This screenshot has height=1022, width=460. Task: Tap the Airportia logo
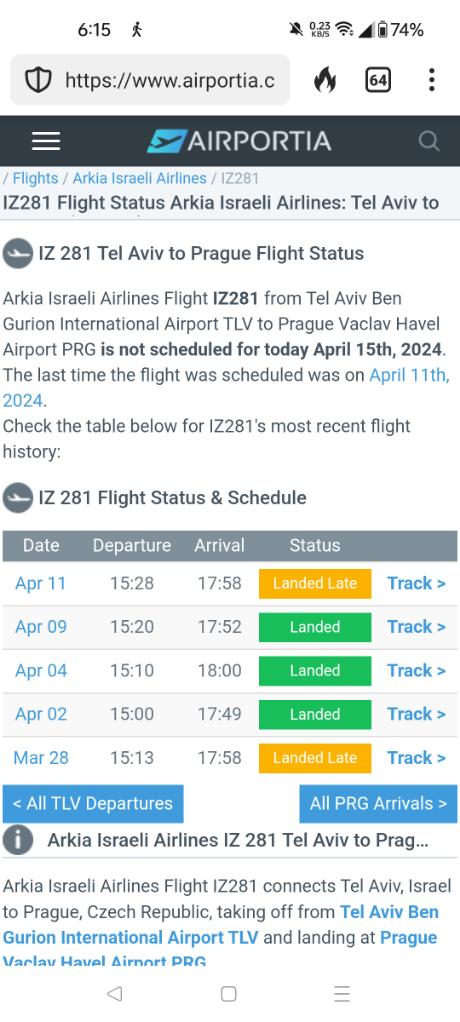(x=239, y=141)
